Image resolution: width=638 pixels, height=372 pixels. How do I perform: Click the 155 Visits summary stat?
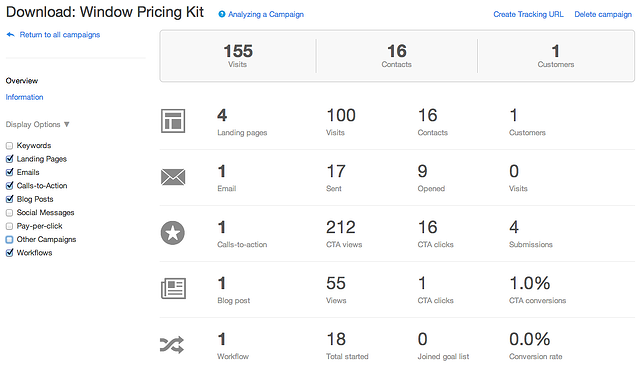click(x=238, y=56)
